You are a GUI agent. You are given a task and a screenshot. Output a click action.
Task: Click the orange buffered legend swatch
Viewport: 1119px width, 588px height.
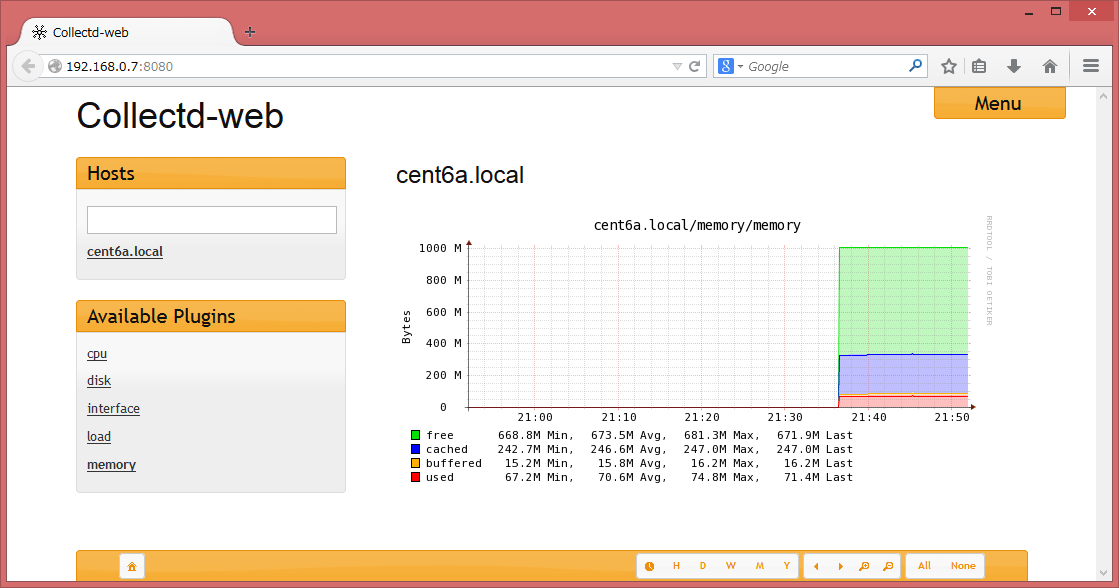pos(415,463)
